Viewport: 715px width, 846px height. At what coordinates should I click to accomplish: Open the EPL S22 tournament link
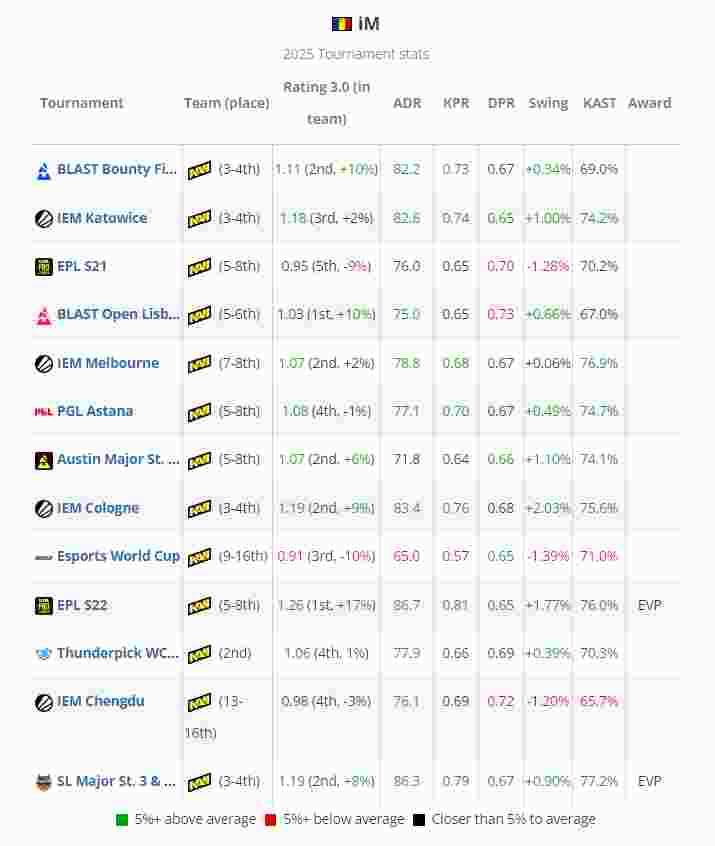[82, 605]
